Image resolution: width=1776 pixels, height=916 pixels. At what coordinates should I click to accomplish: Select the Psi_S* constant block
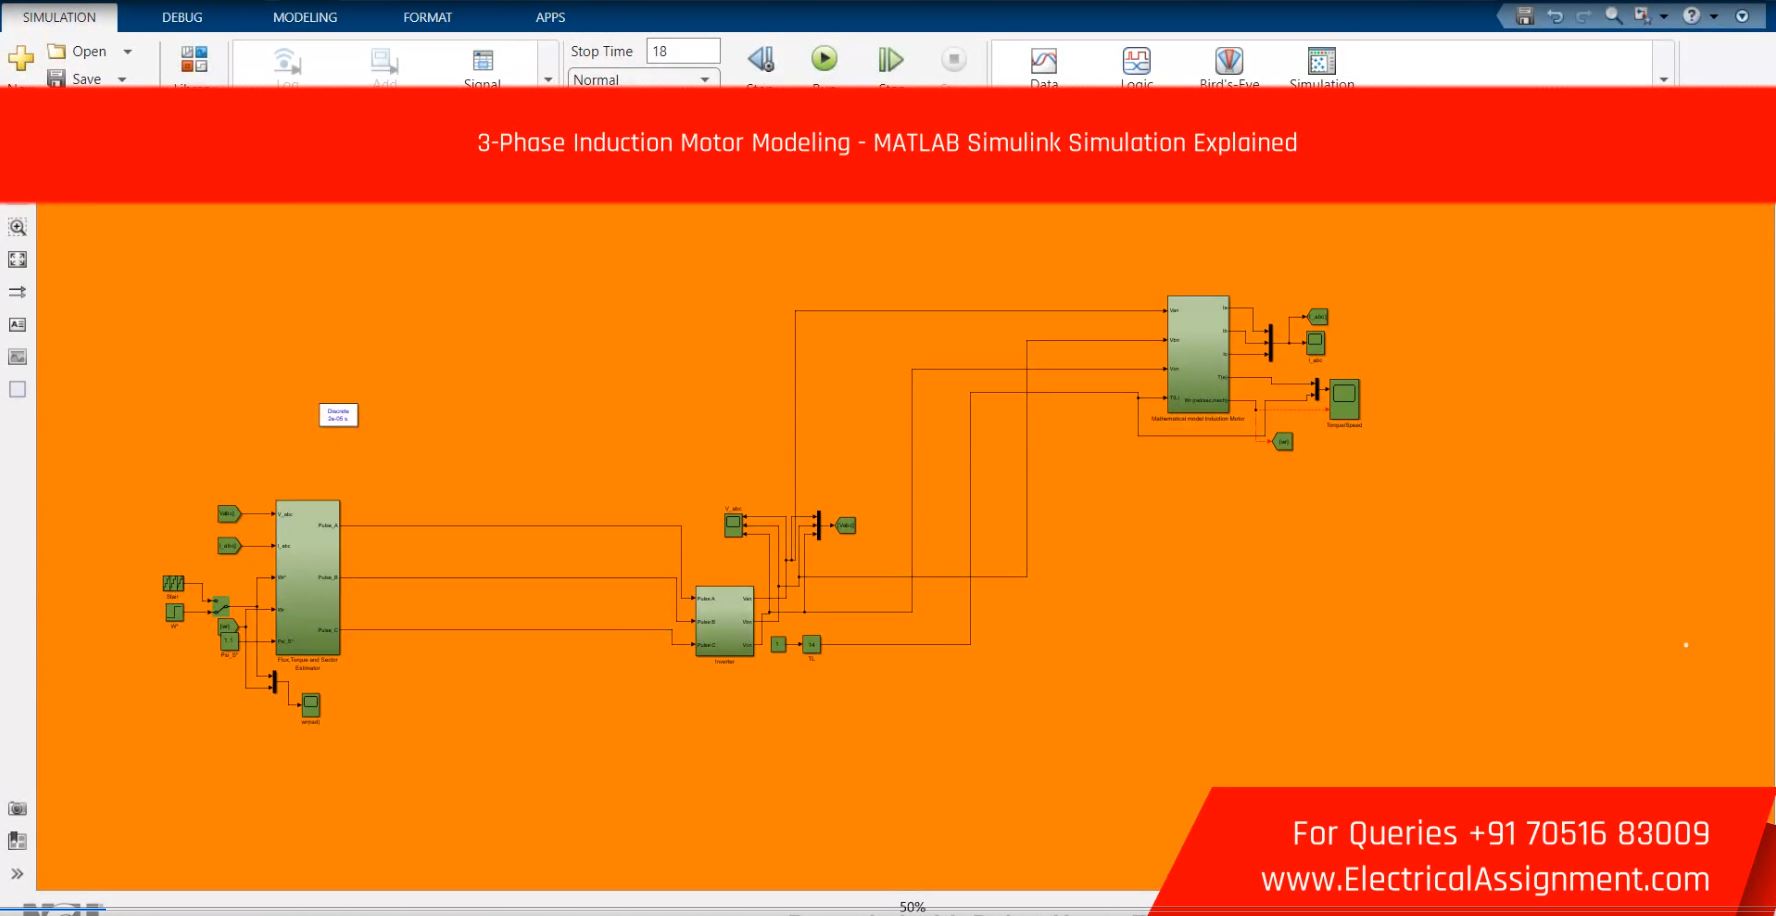[229, 641]
